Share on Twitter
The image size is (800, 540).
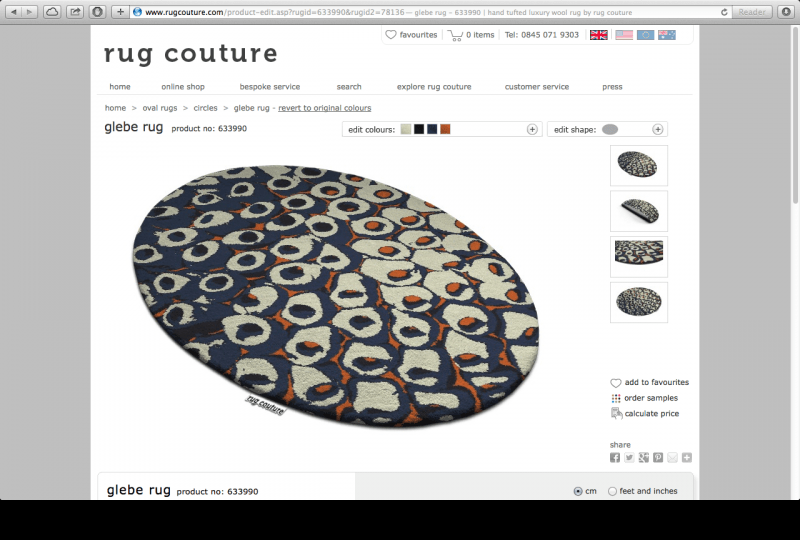pos(629,458)
